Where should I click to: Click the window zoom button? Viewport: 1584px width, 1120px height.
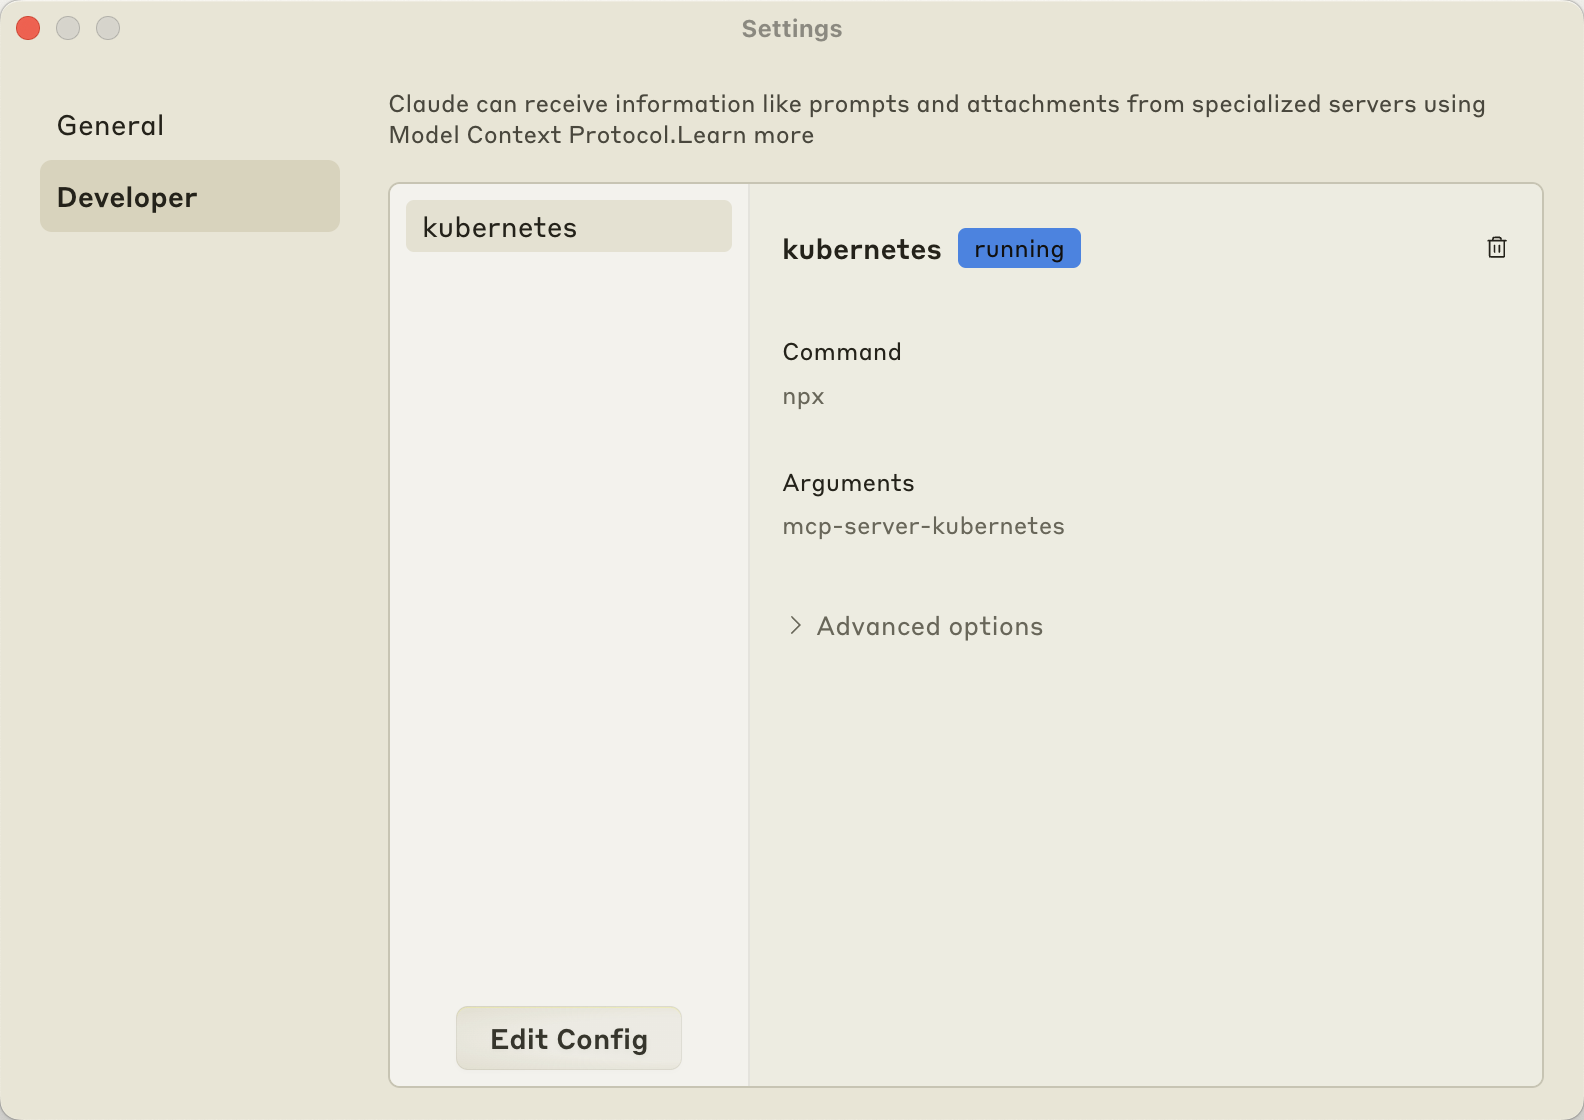(108, 28)
